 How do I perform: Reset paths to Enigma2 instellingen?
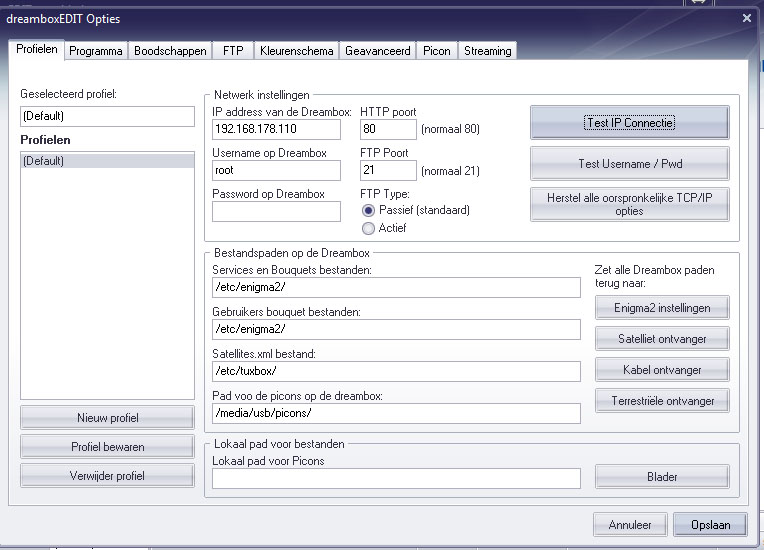click(x=662, y=308)
